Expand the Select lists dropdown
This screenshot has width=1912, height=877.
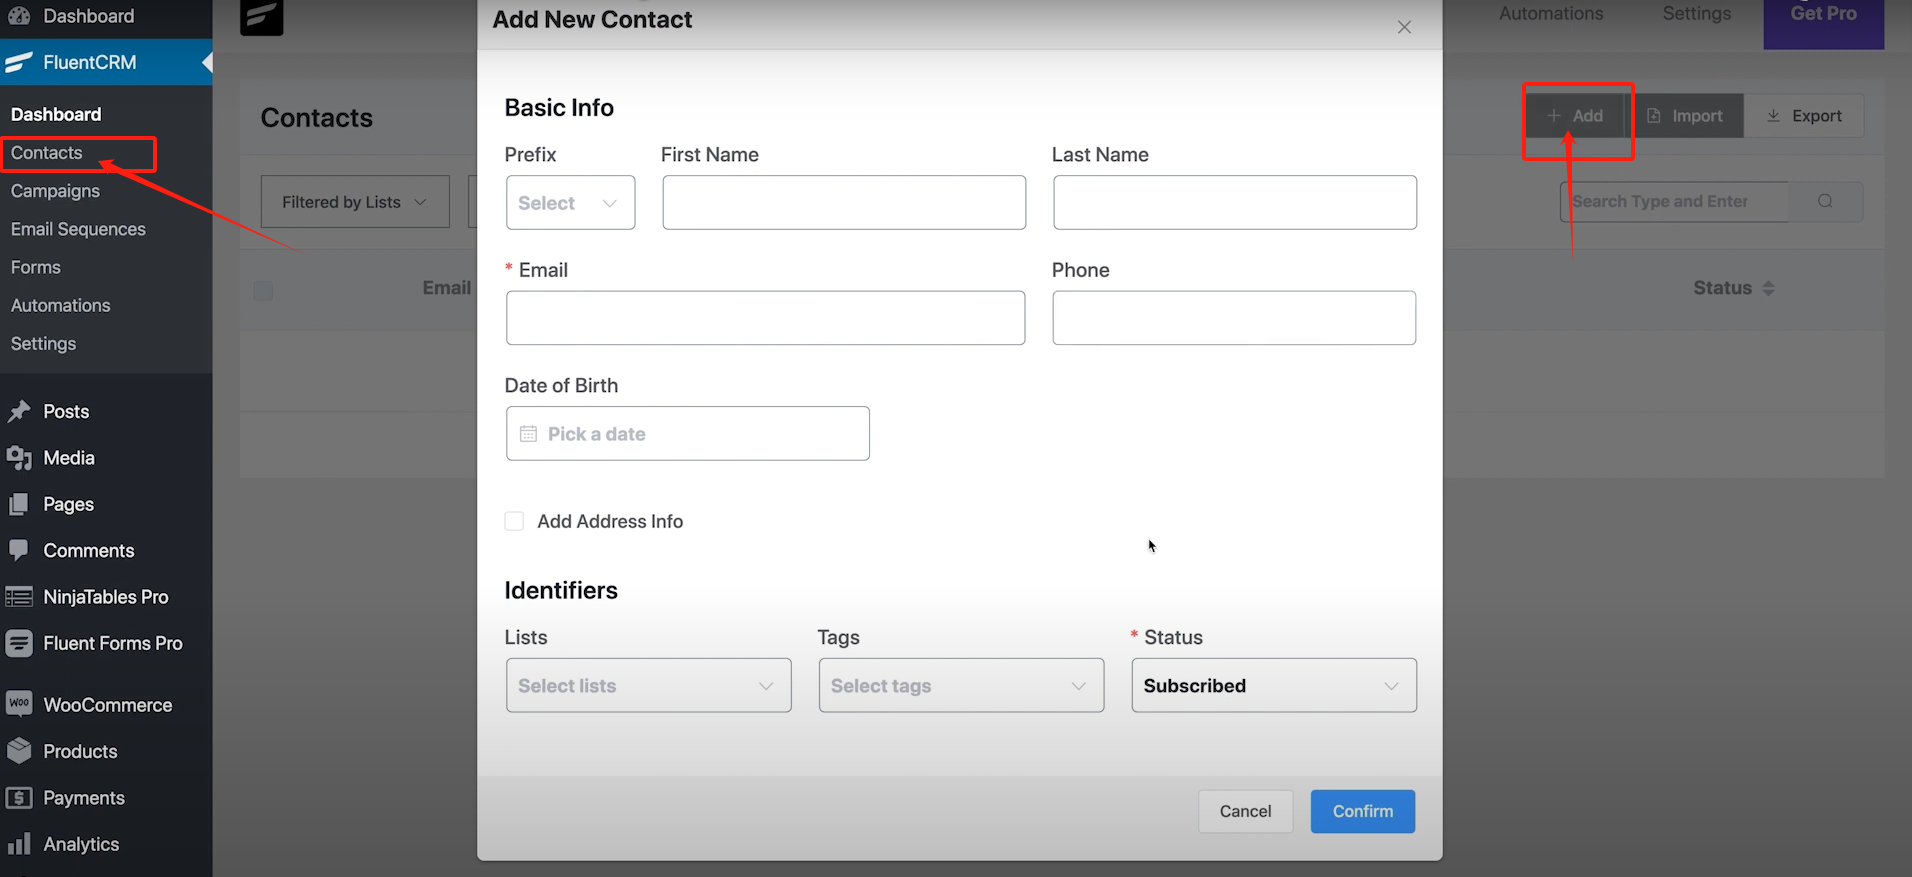click(648, 686)
